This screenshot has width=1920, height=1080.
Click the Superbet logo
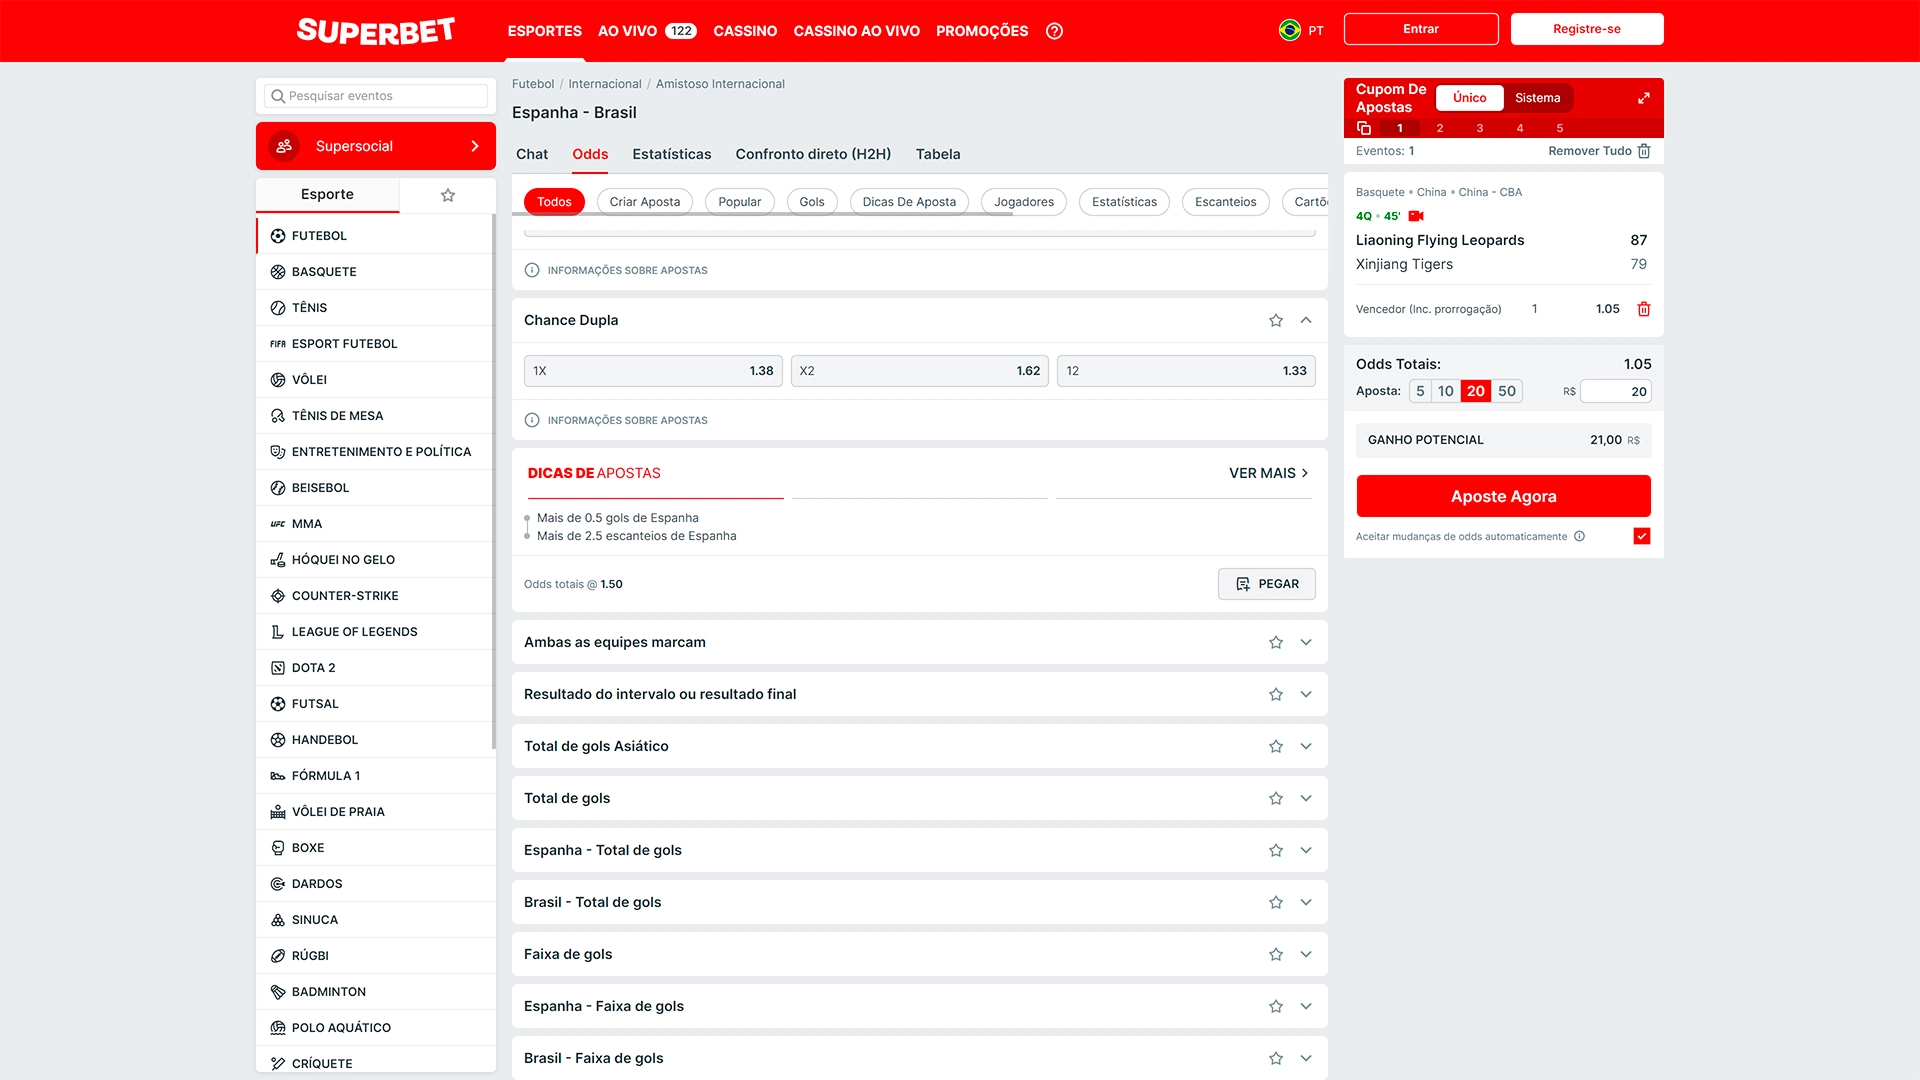[375, 31]
